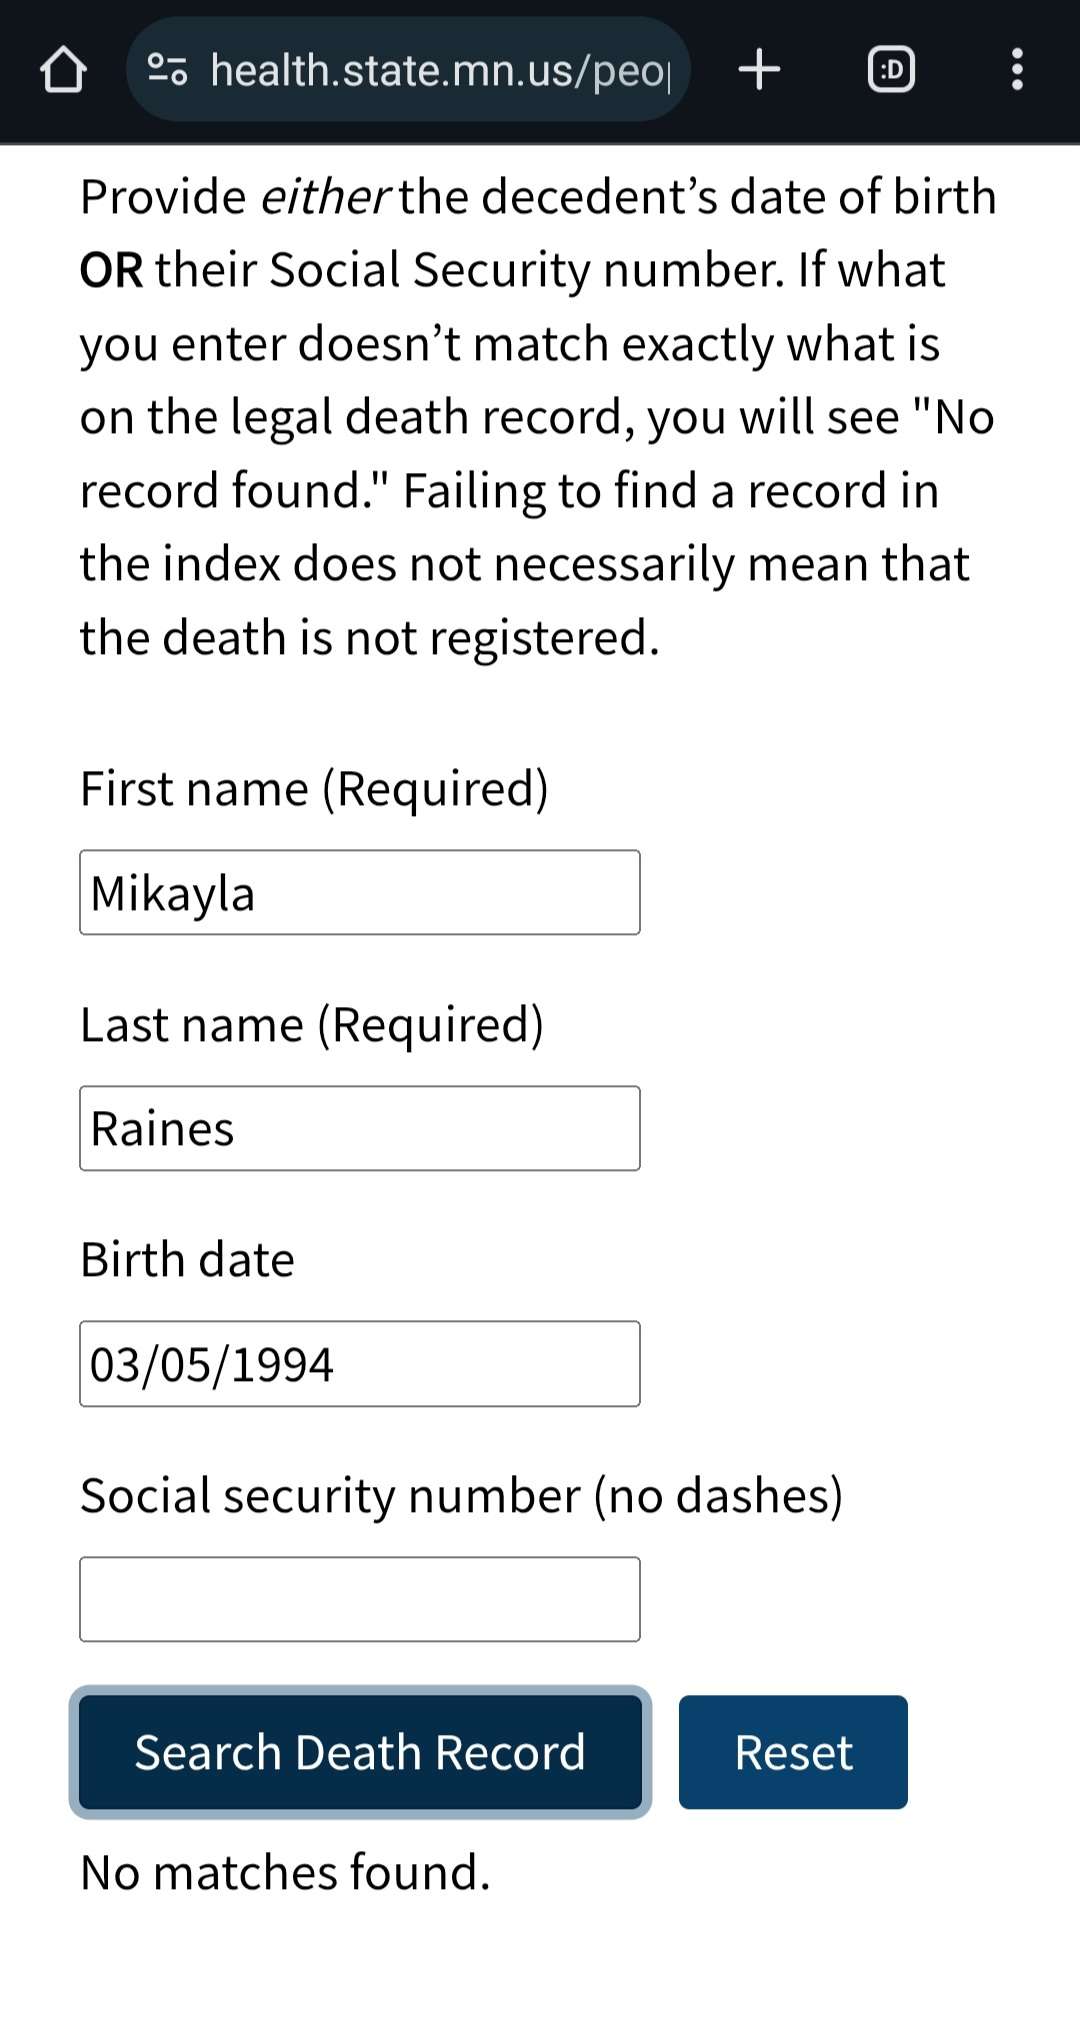Tap the browser home icon

pos(63,70)
